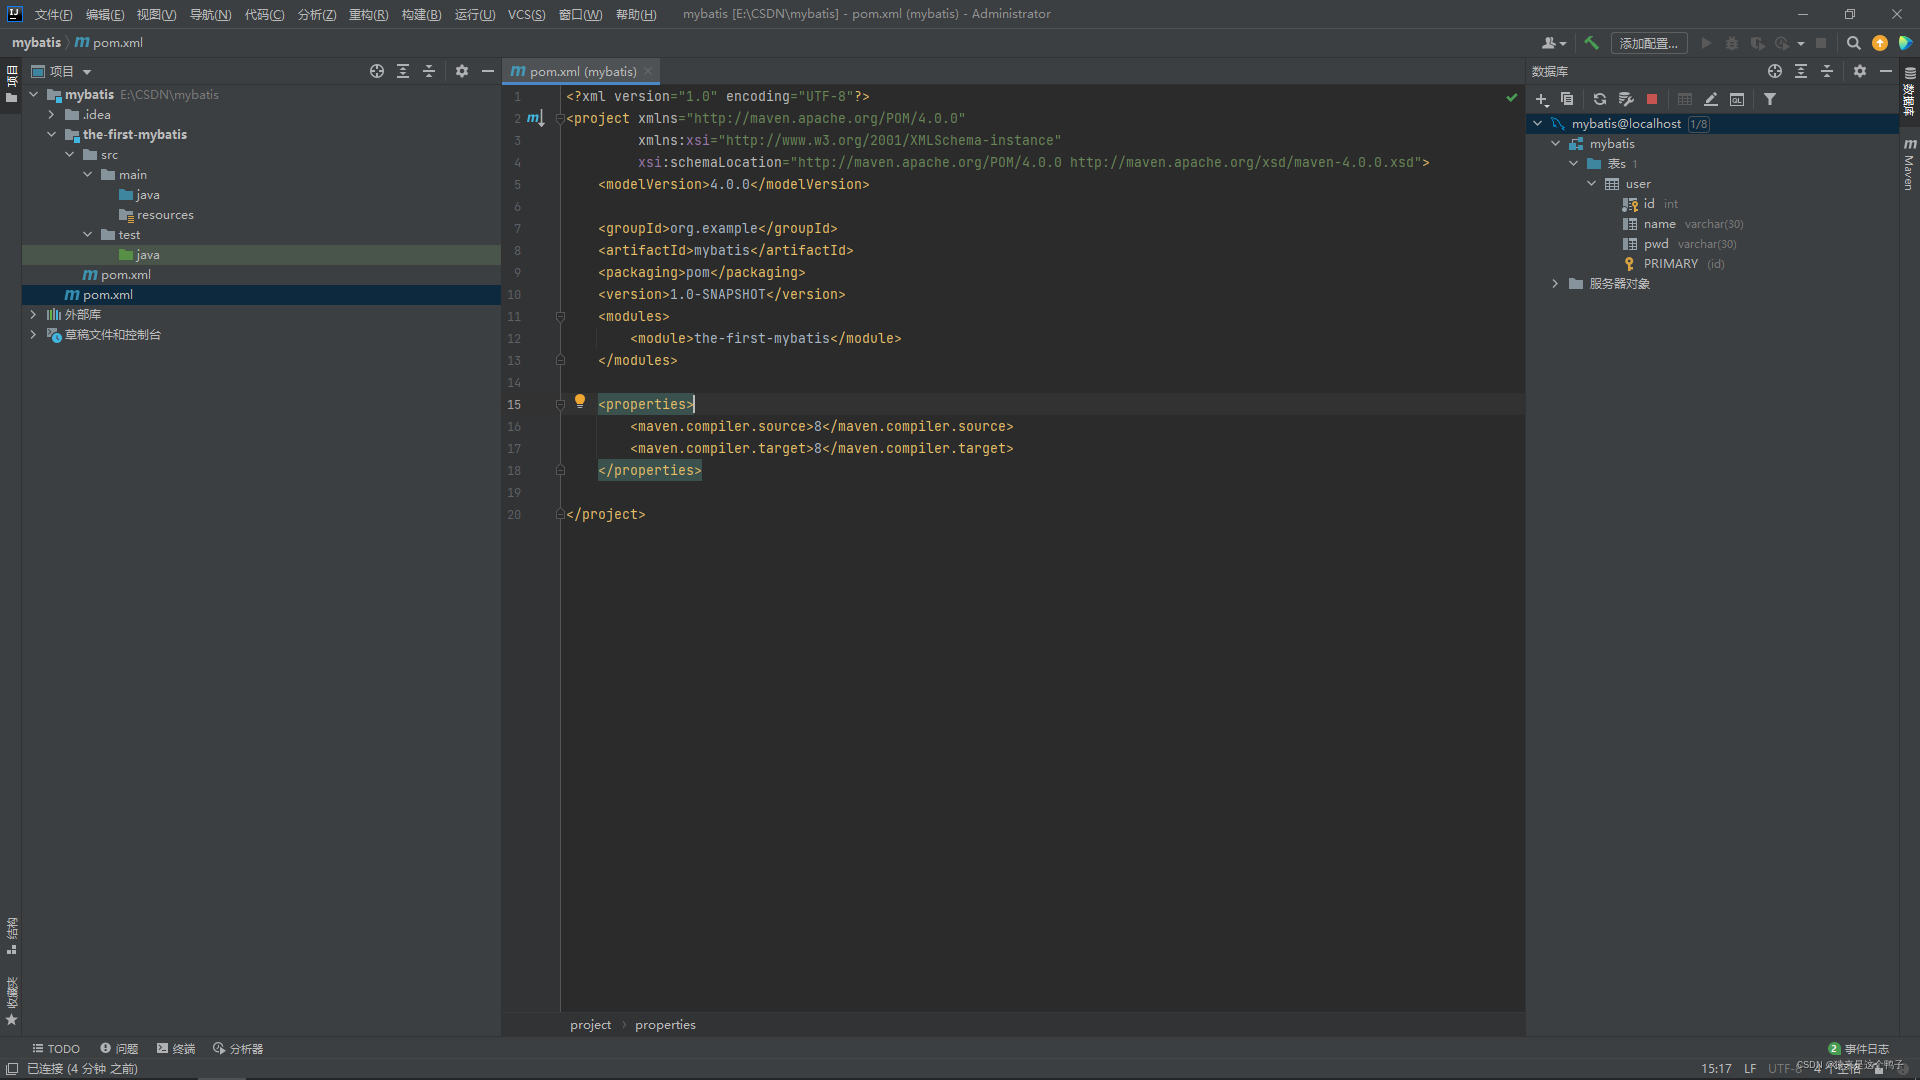Expand the .idea folder
This screenshot has height=1080, width=1920.
click(x=52, y=115)
